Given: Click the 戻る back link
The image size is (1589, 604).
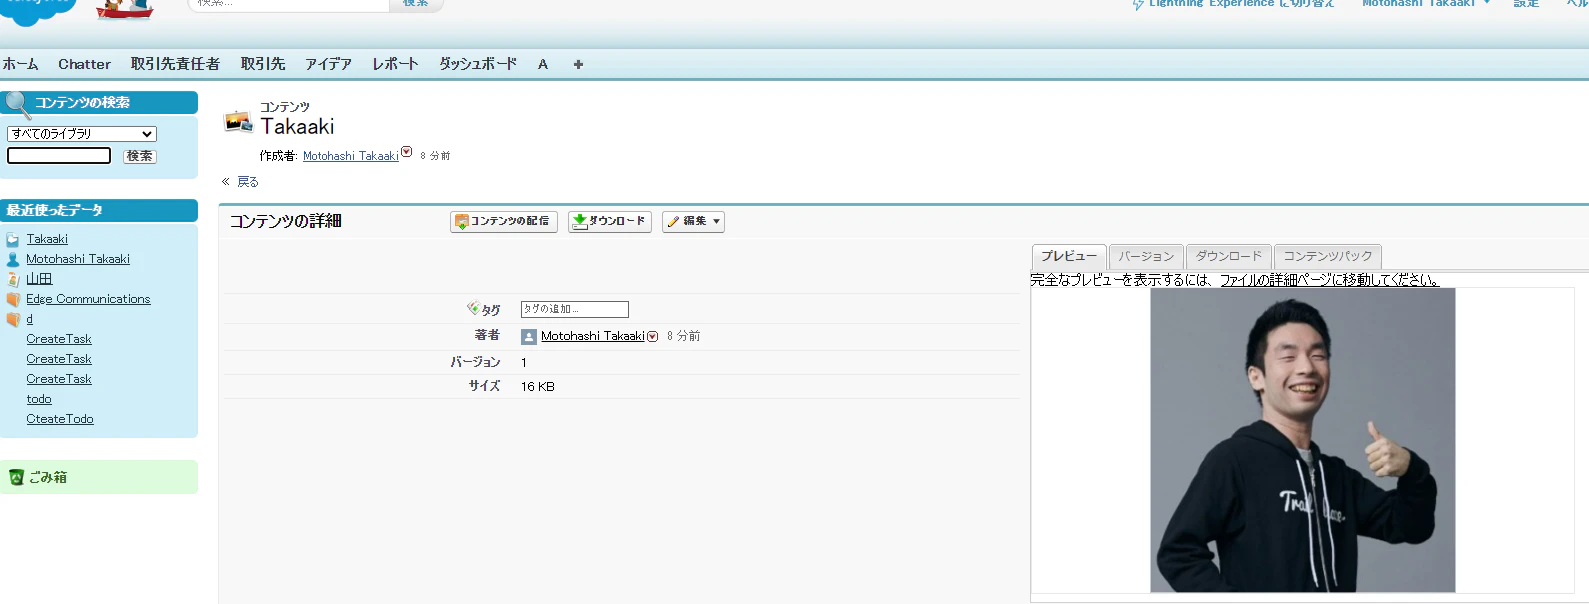Looking at the screenshot, I should (x=248, y=182).
